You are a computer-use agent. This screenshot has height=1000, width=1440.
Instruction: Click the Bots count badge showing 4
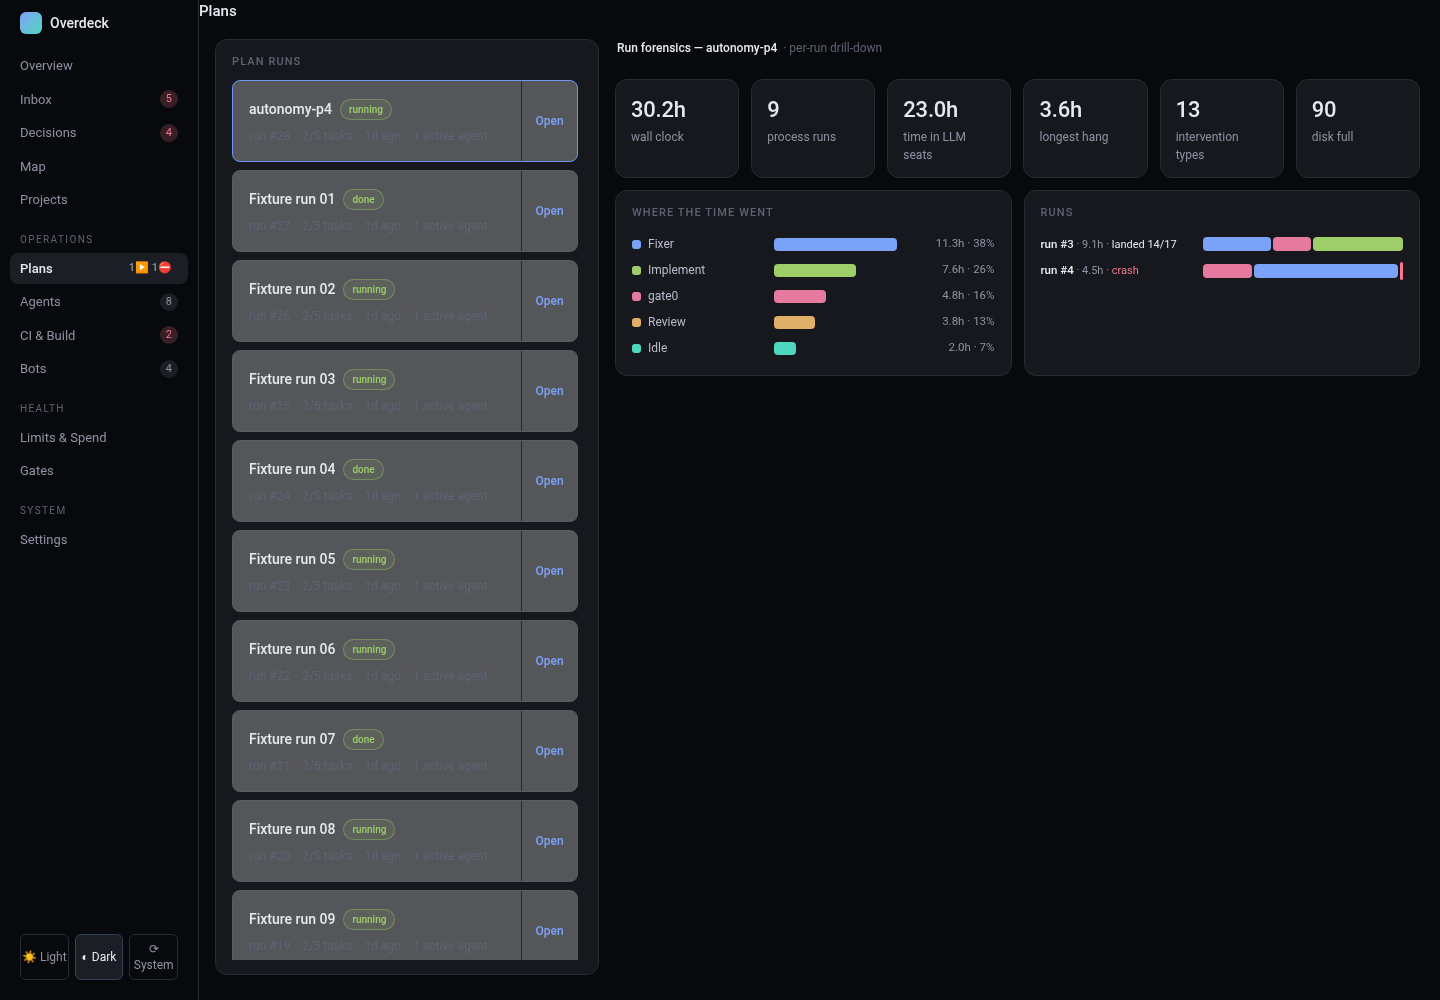169,368
